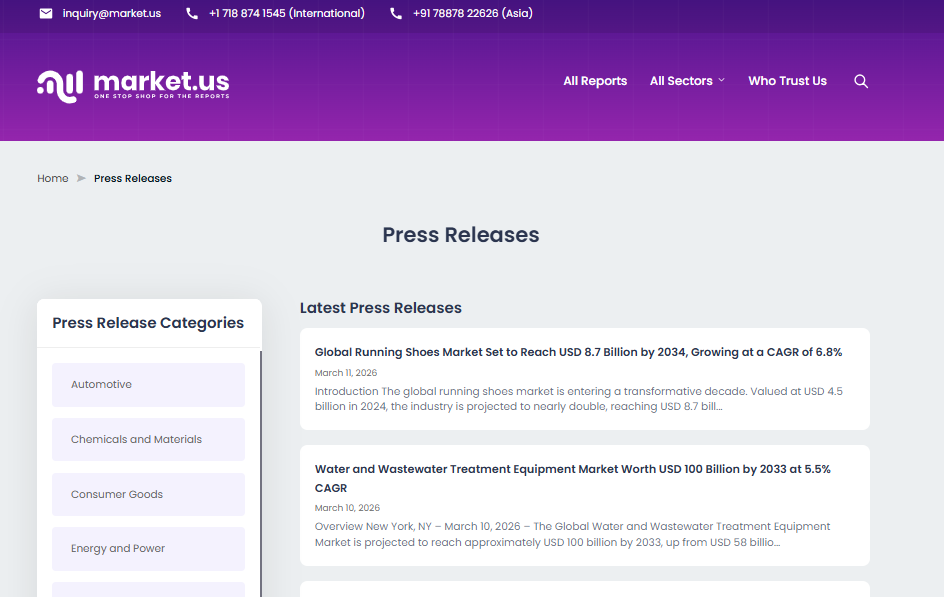Select the Chemicals and Materials category

148,439
